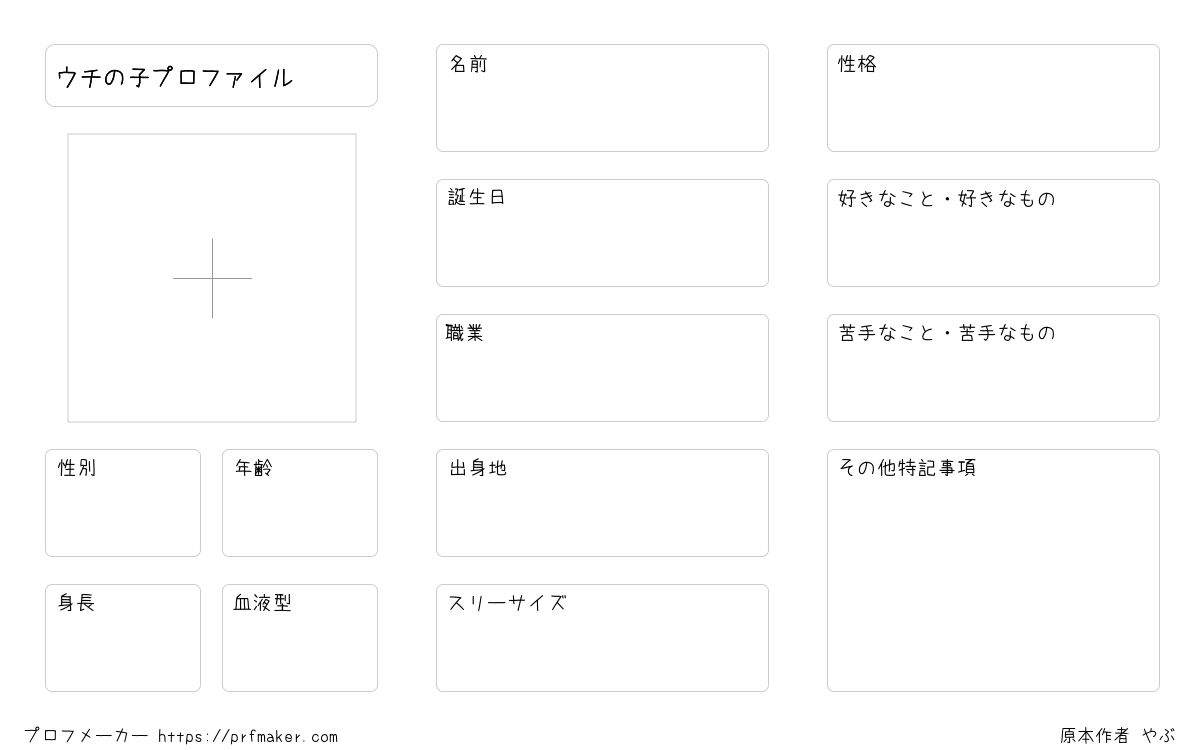Viewport: 1200px width, 750px height.
Task: Select the 年齢 age box
Action: pos(300,503)
